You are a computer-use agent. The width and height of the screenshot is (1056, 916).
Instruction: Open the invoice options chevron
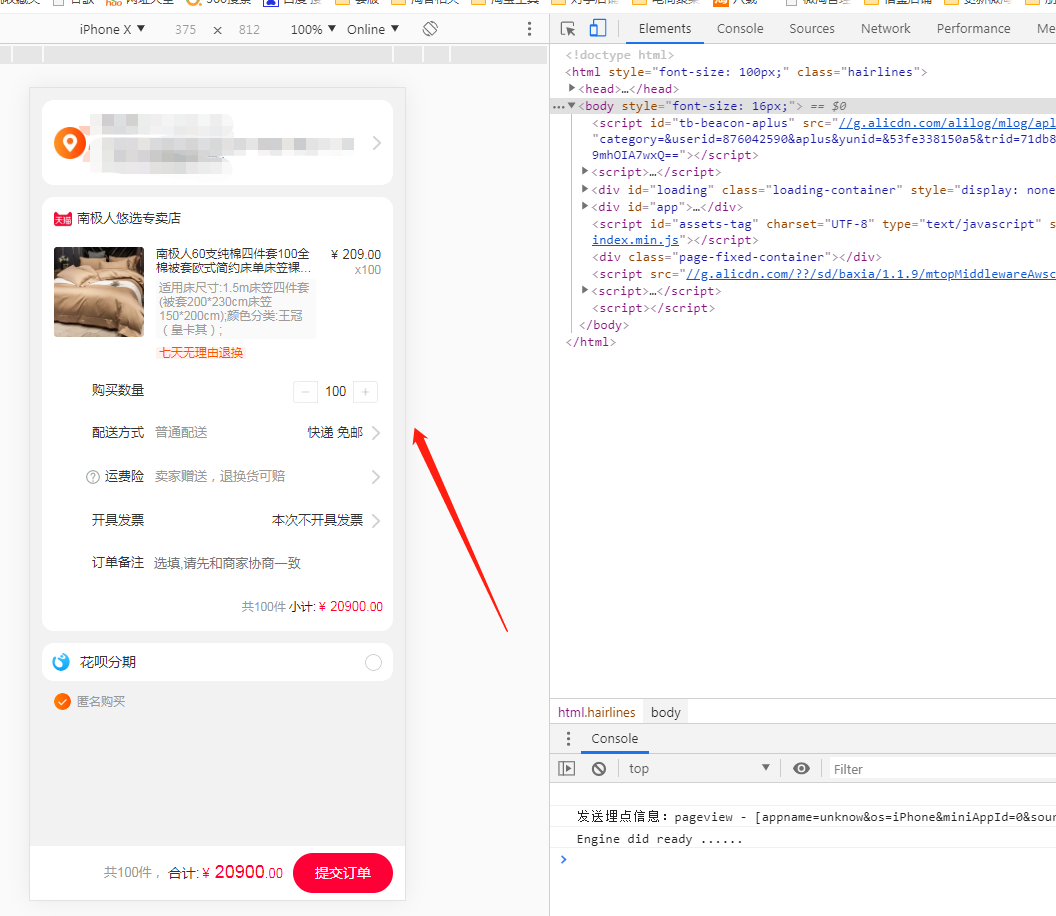click(376, 521)
